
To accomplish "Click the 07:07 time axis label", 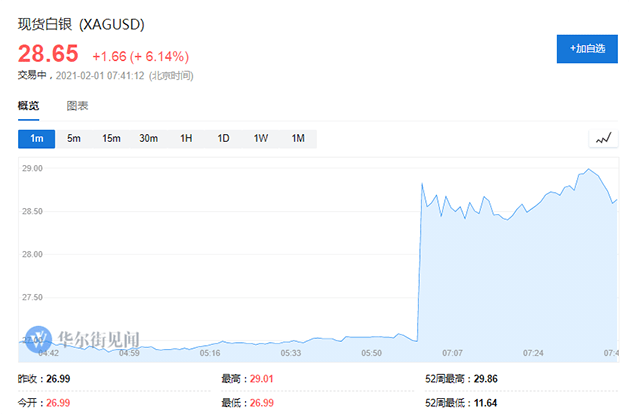I will pos(452,353).
